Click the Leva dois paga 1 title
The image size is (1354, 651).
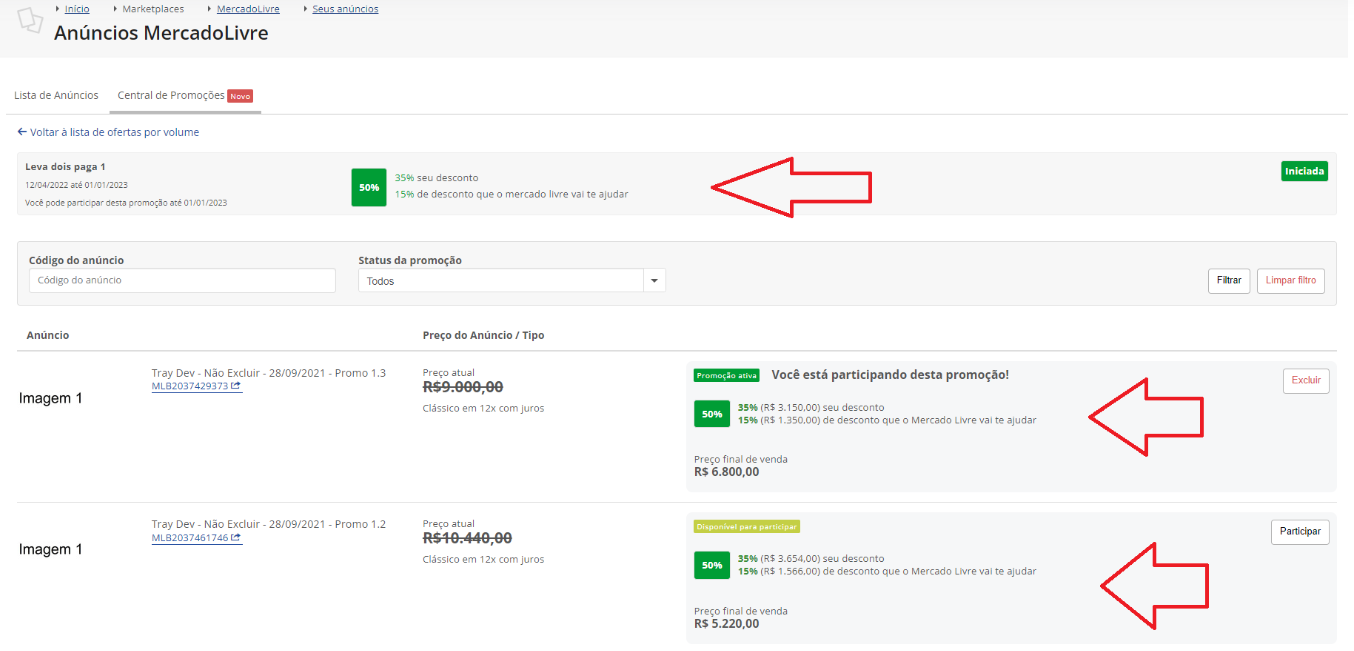coord(65,166)
